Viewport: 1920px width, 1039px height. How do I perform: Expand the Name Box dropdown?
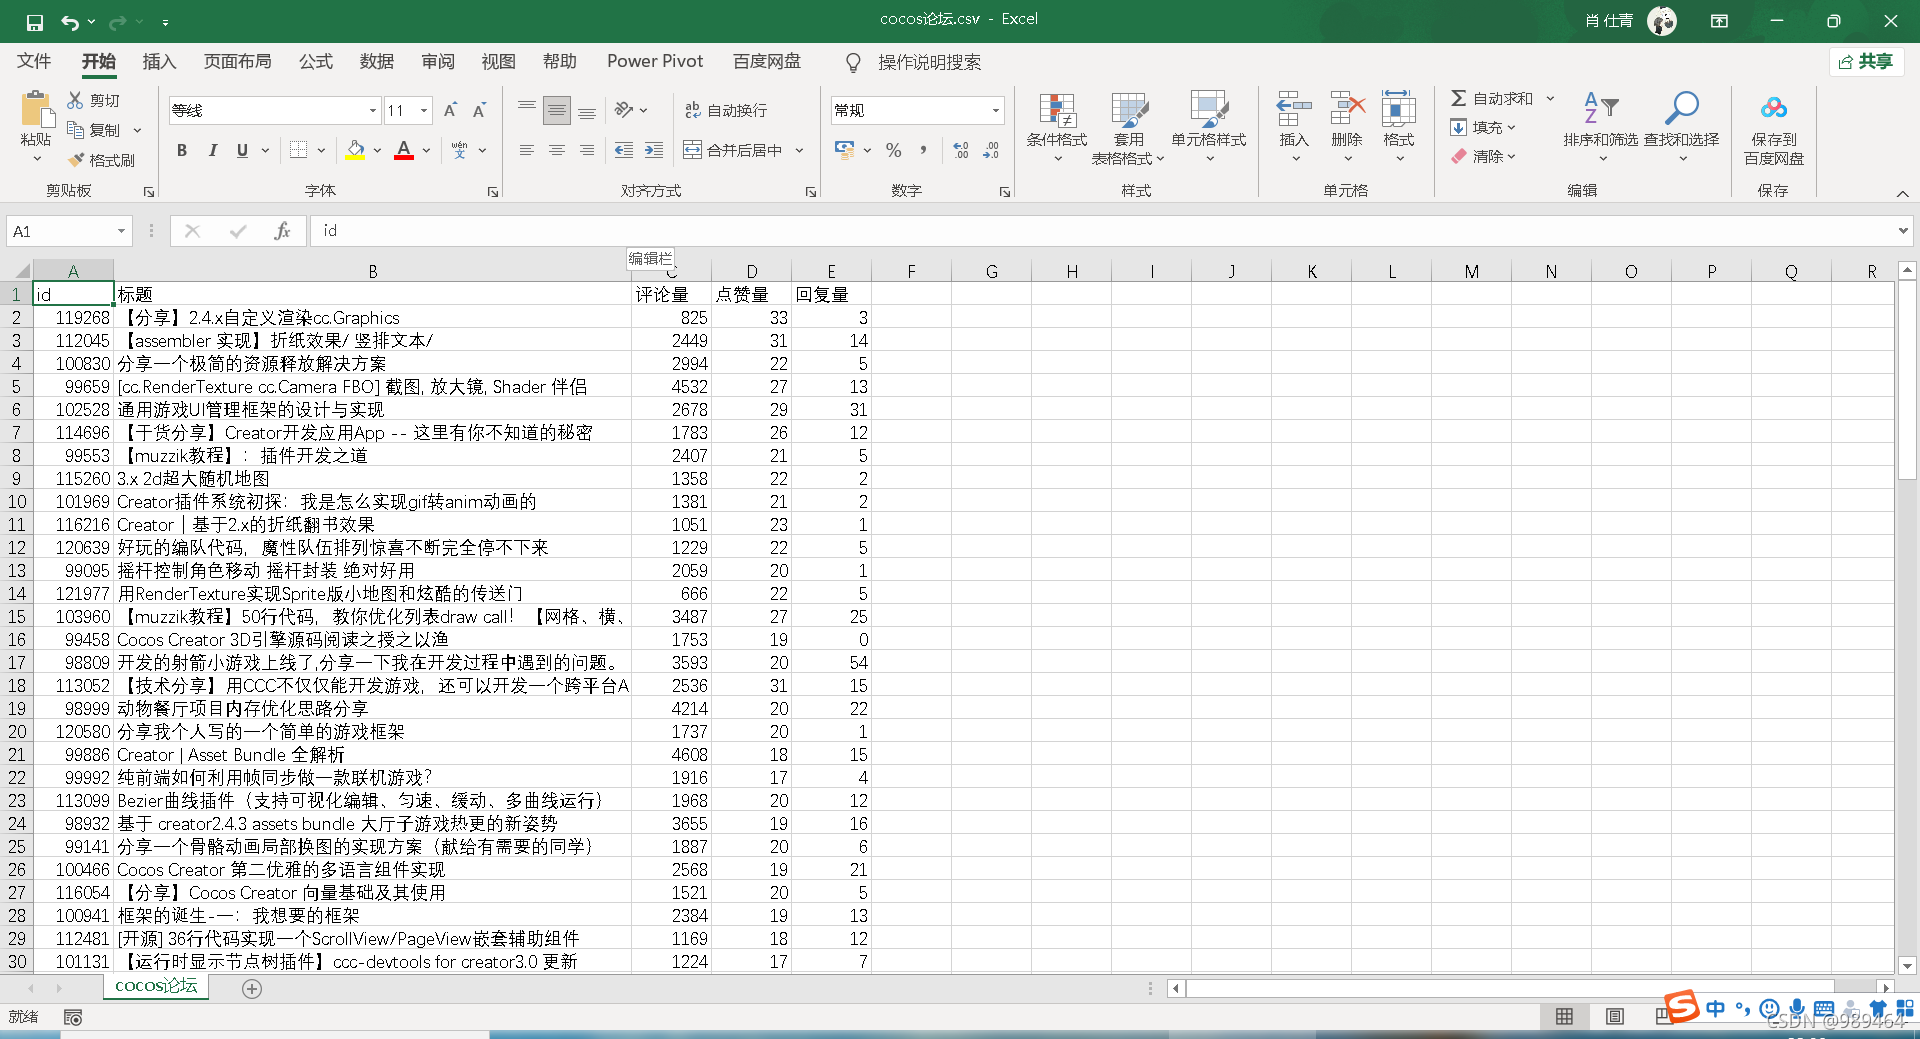121,231
